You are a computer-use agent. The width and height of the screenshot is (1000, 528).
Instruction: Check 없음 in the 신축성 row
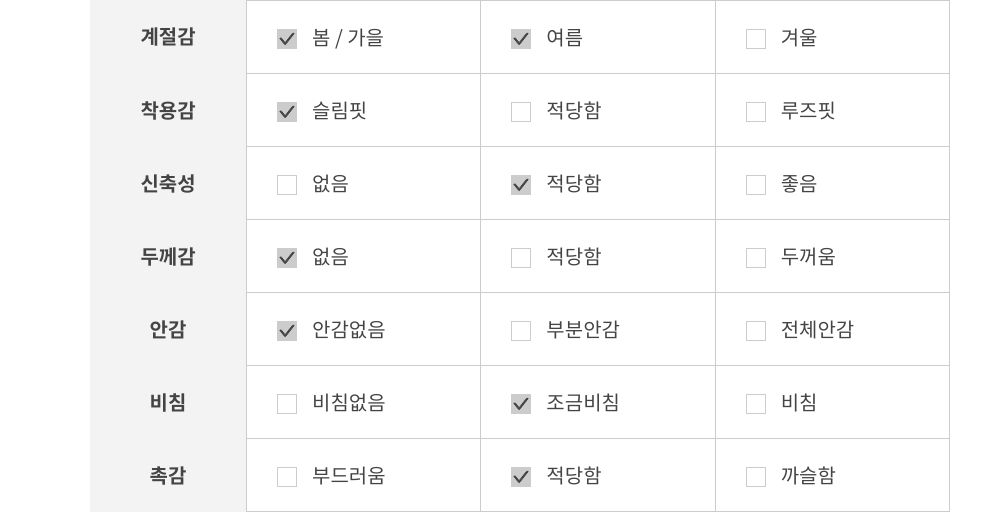287,185
